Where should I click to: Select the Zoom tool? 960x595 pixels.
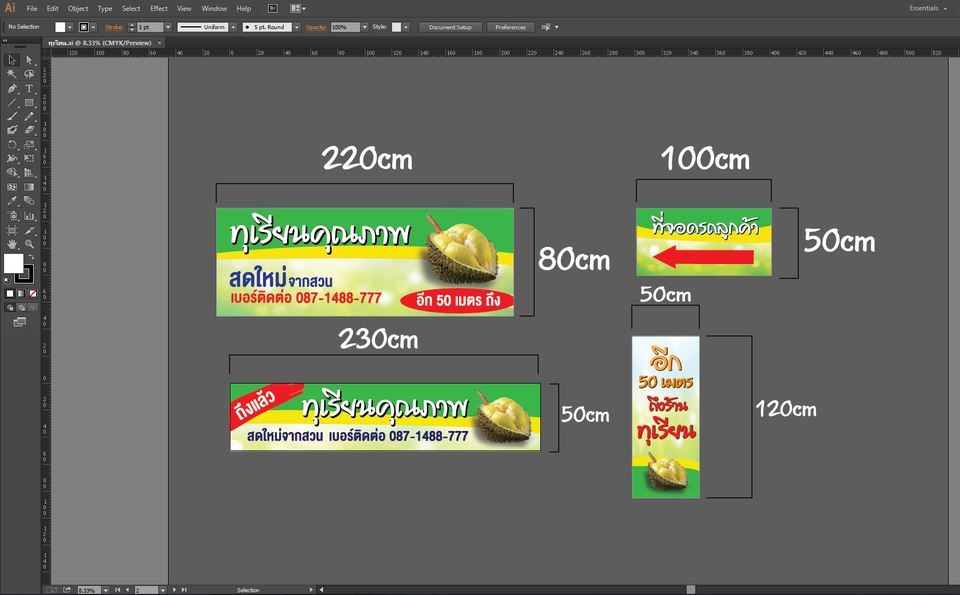pos(29,243)
